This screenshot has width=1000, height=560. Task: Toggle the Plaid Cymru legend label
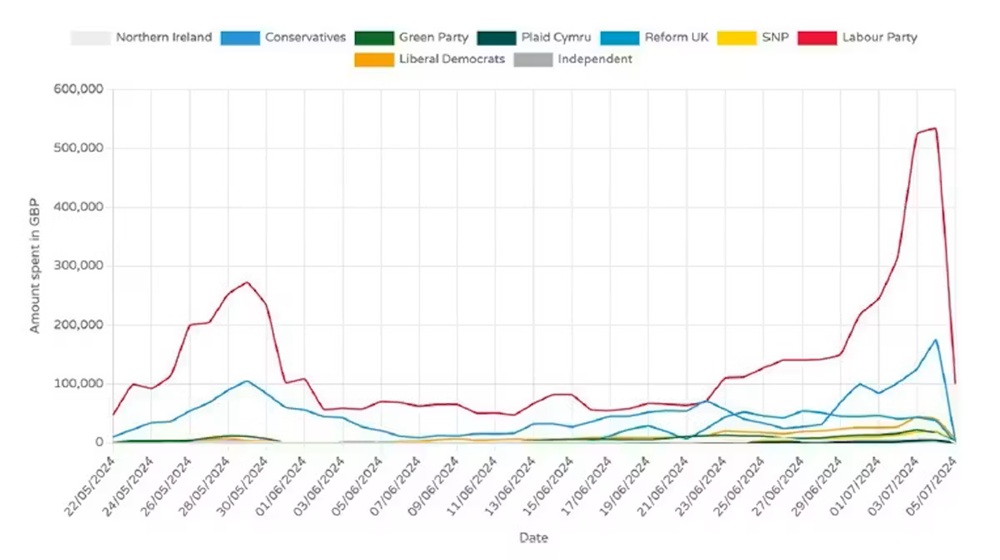point(556,38)
